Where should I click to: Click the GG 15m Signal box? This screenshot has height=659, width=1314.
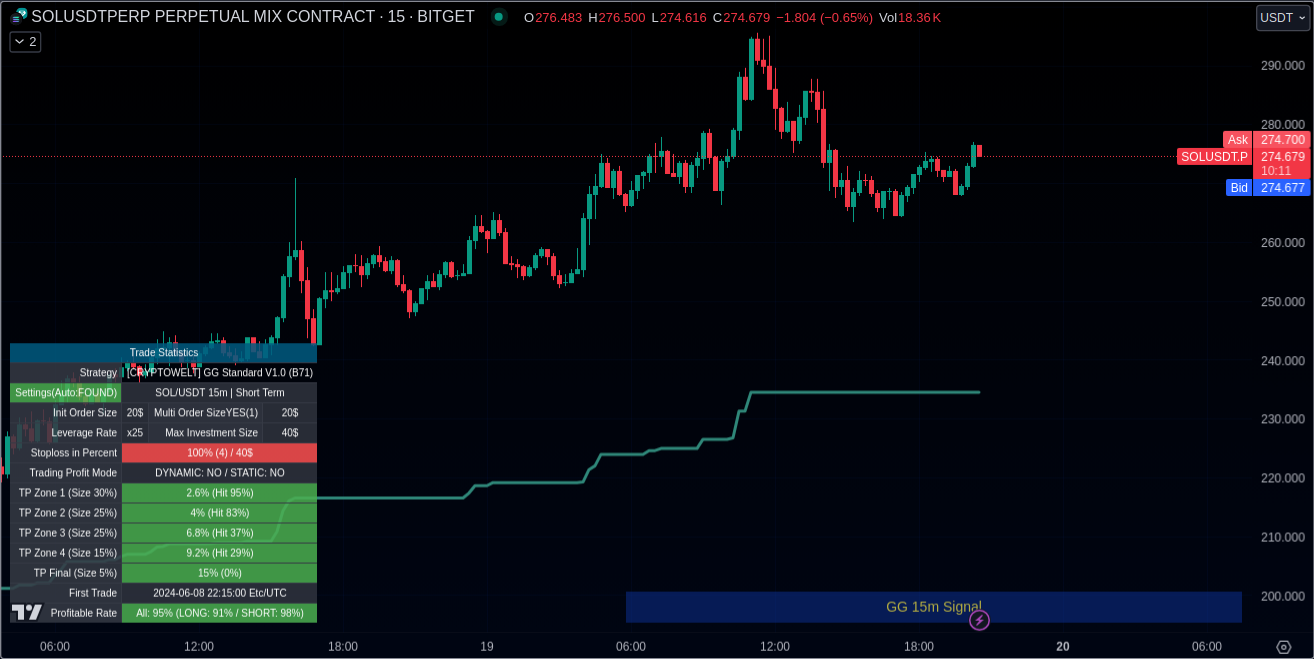[x=933, y=606]
